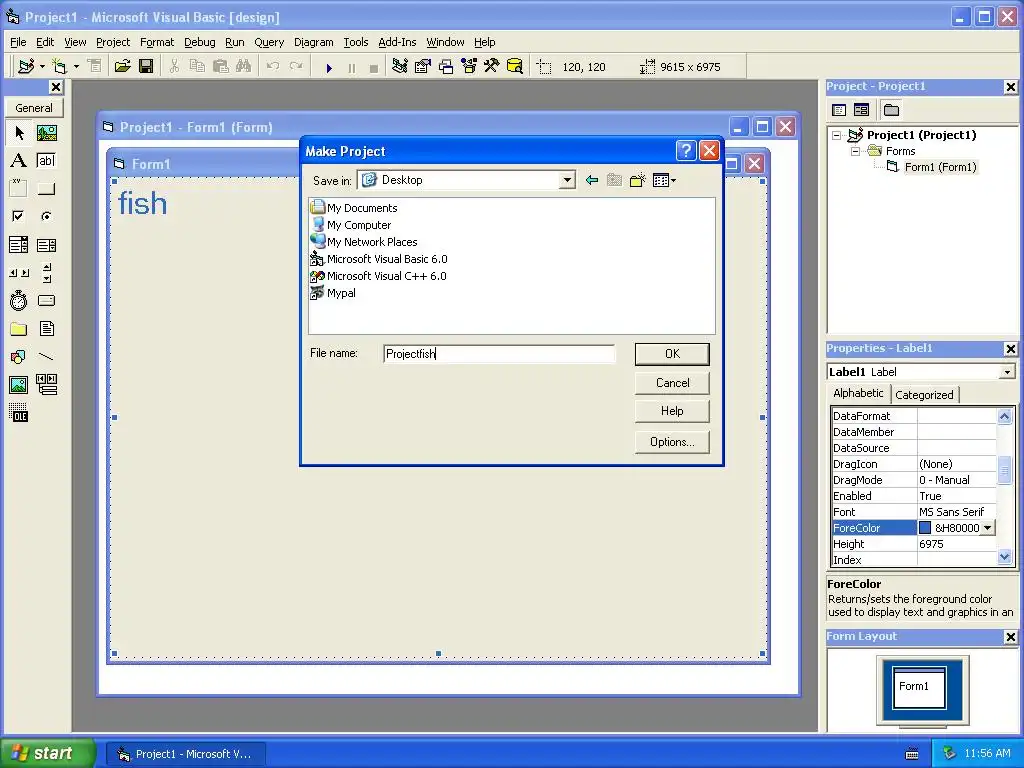Click the dialog's question mark help button
Screen dimensions: 1024x768
point(686,151)
